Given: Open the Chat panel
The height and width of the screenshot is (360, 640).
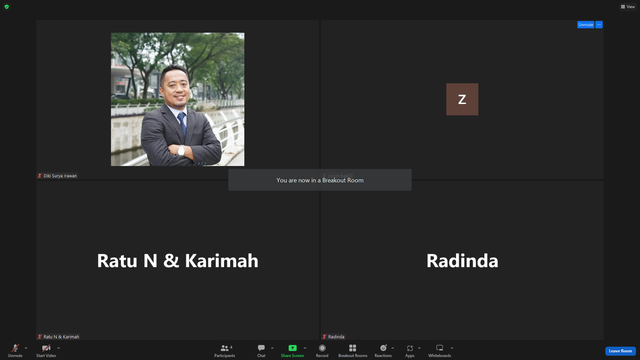Looking at the screenshot, I should pos(261,350).
